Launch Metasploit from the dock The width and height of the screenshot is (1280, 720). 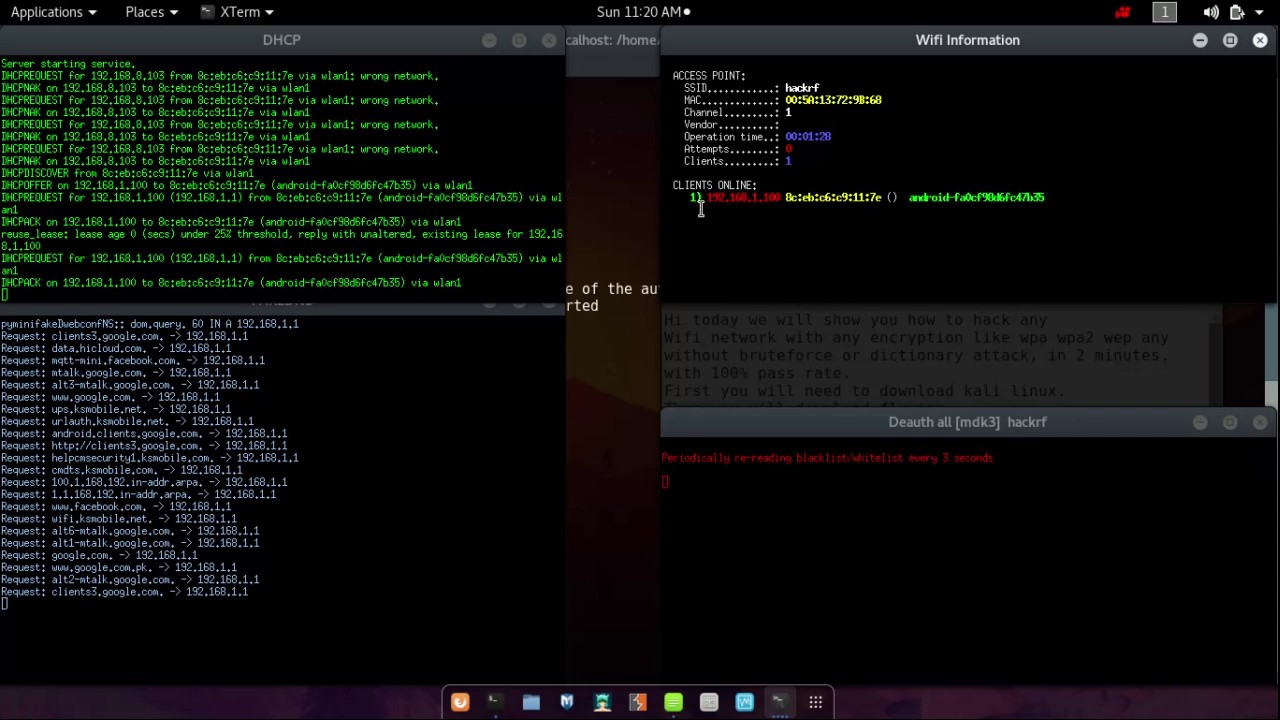pyautogui.click(x=566, y=702)
